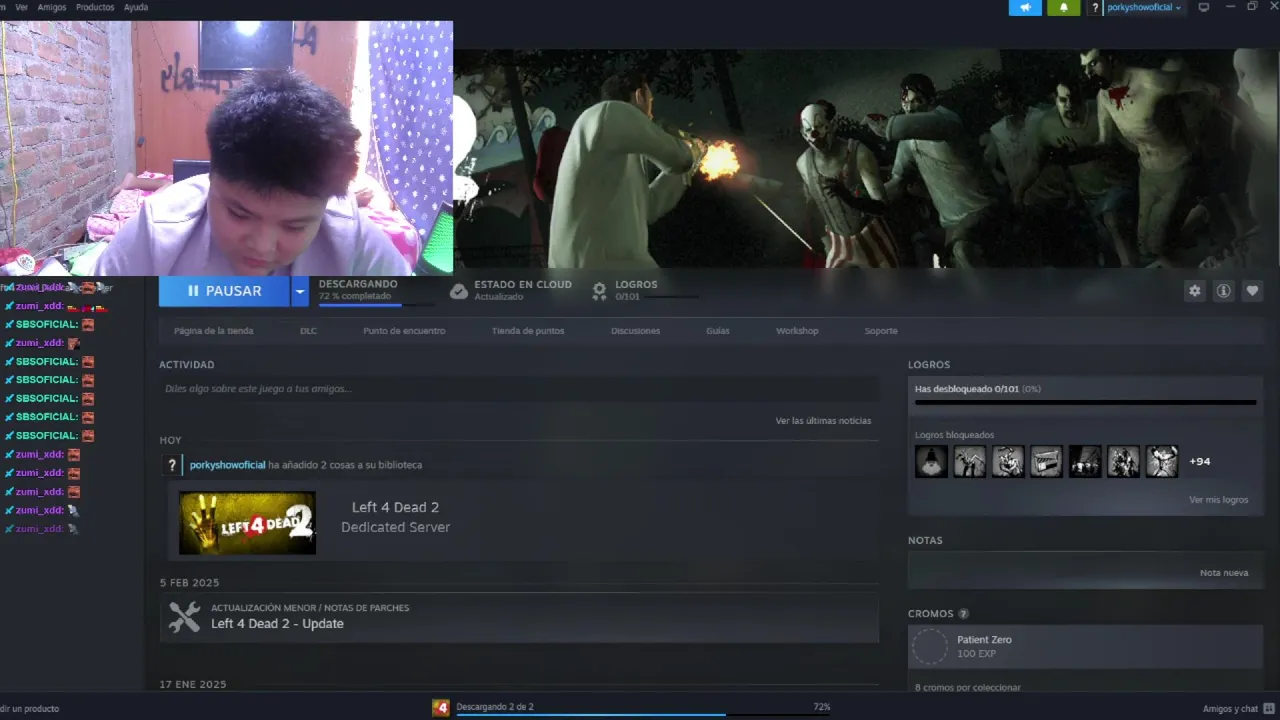This screenshot has height=720, width=1280.
Task: Click the fourth locked achievement icon
Action: pos(1046,461)
